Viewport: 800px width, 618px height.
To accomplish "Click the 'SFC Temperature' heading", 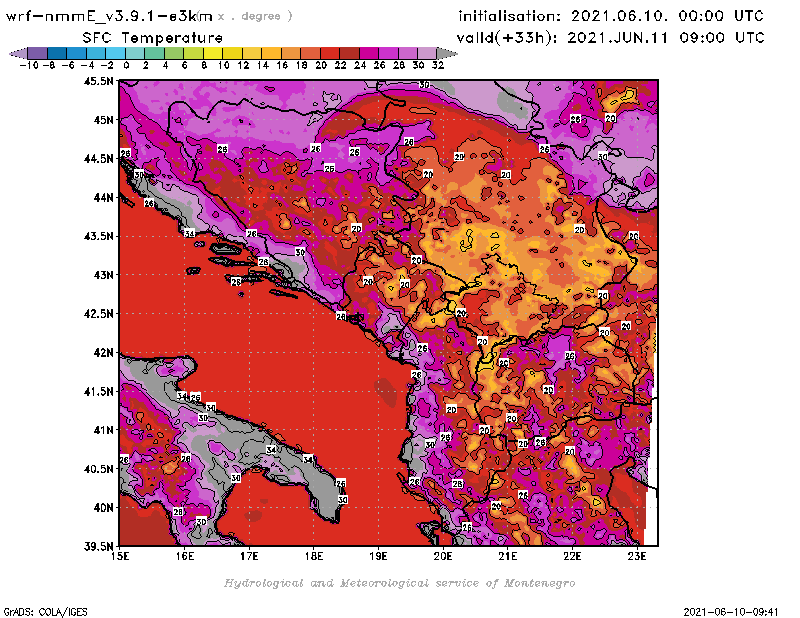I will pos(153,38).
